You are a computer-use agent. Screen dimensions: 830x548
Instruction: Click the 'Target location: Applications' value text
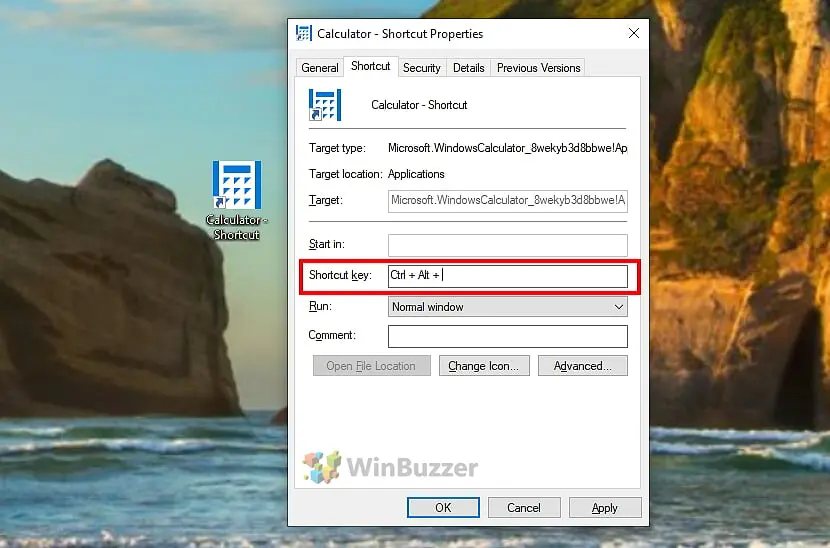click(x=416, y=174)
